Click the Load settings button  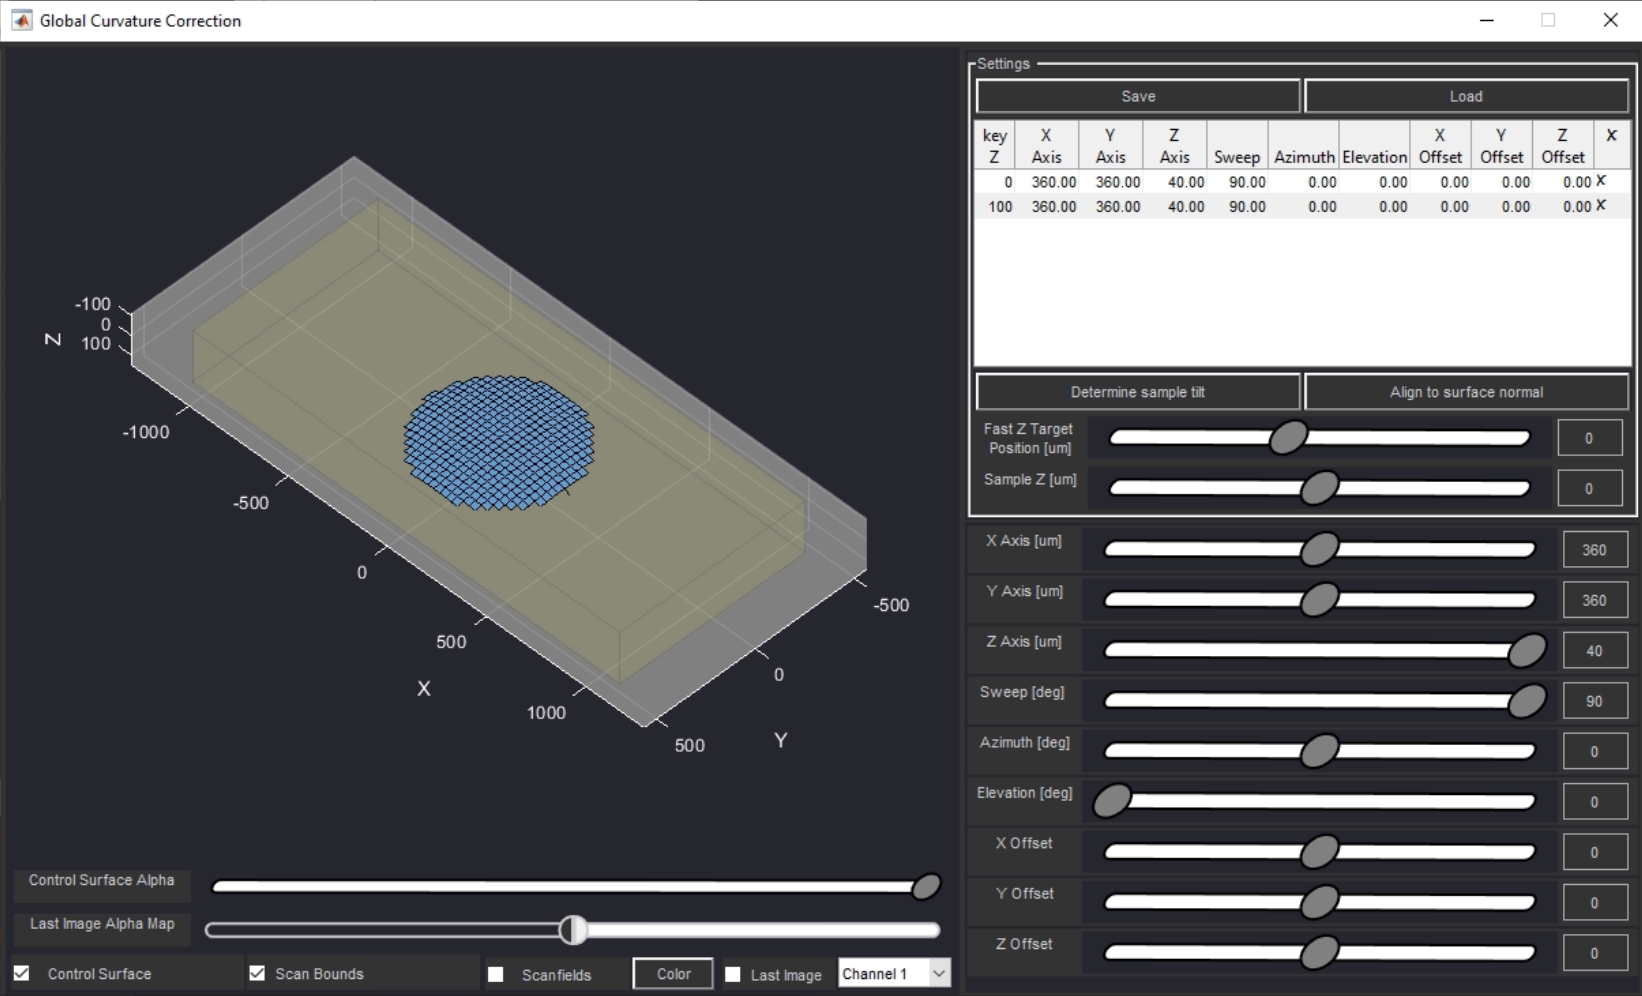[1465, 96]
